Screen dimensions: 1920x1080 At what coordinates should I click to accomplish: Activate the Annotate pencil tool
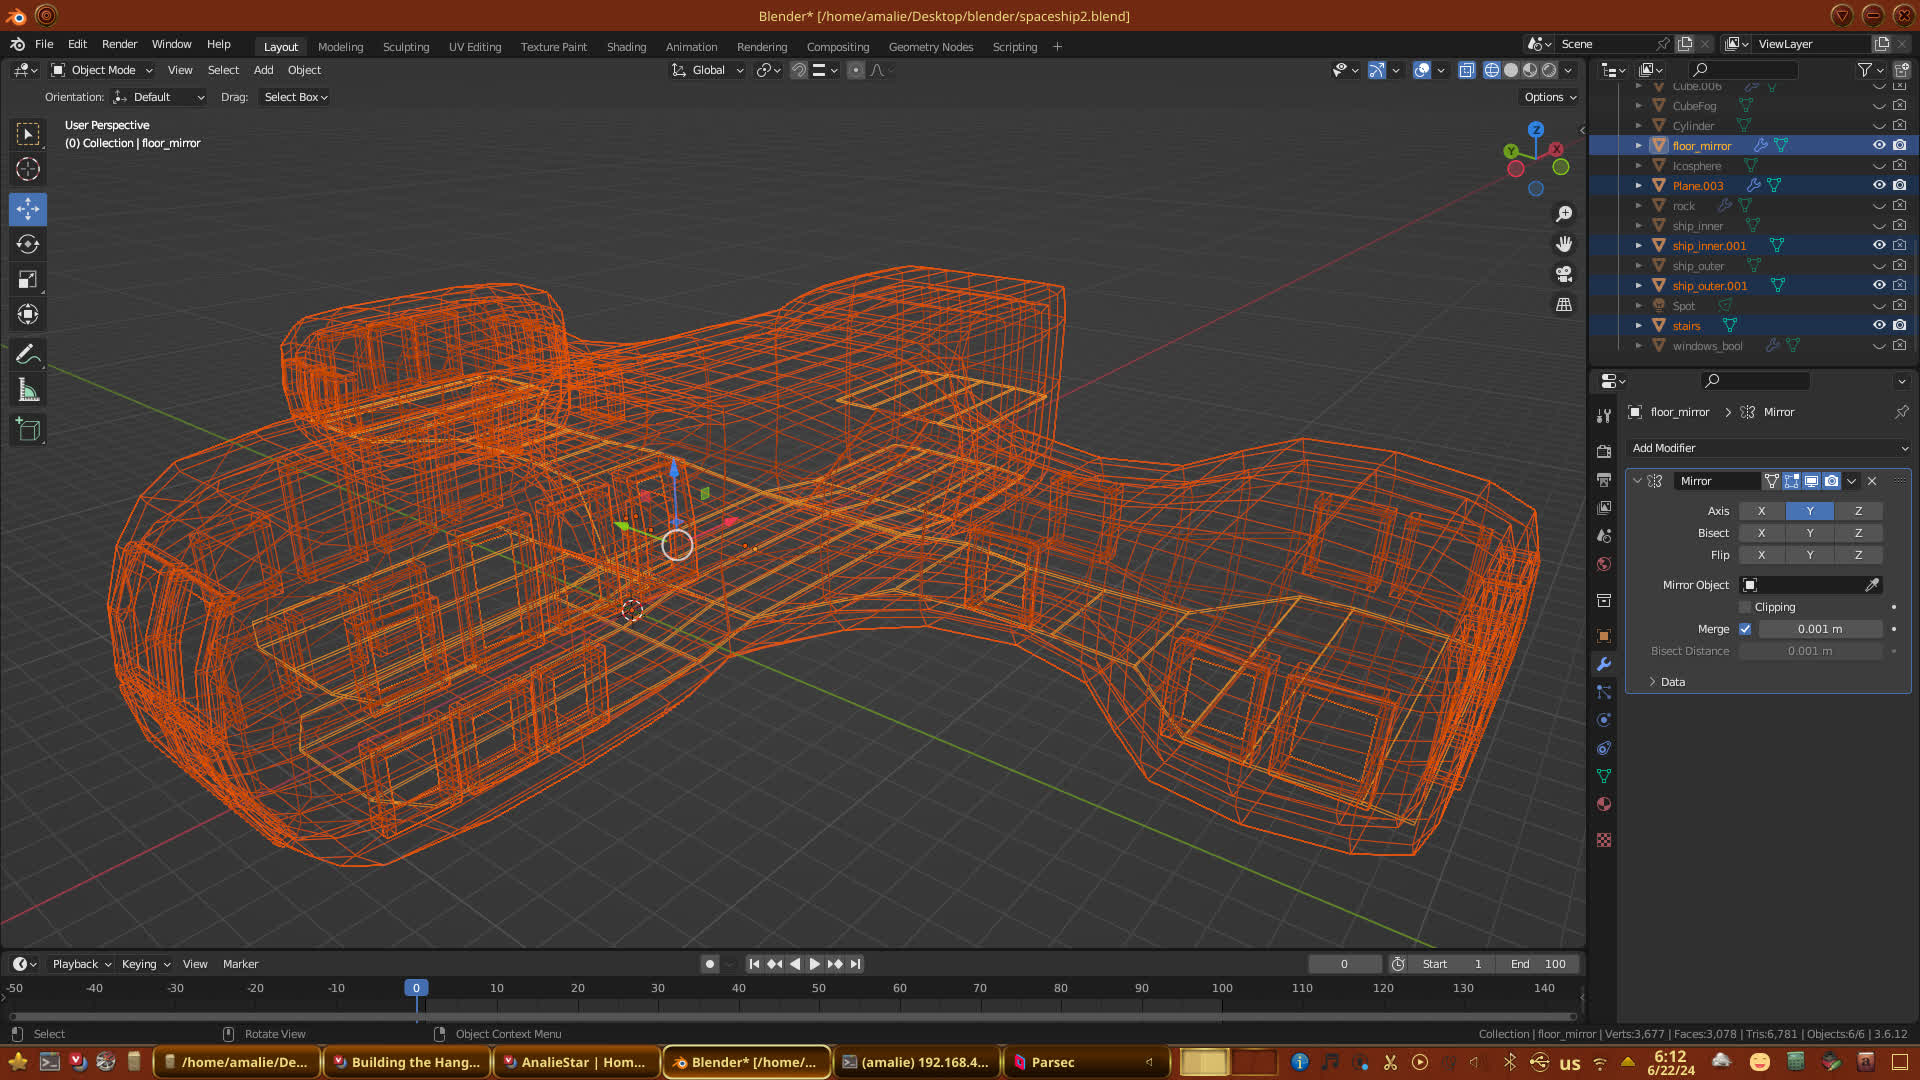click(28, 354)
